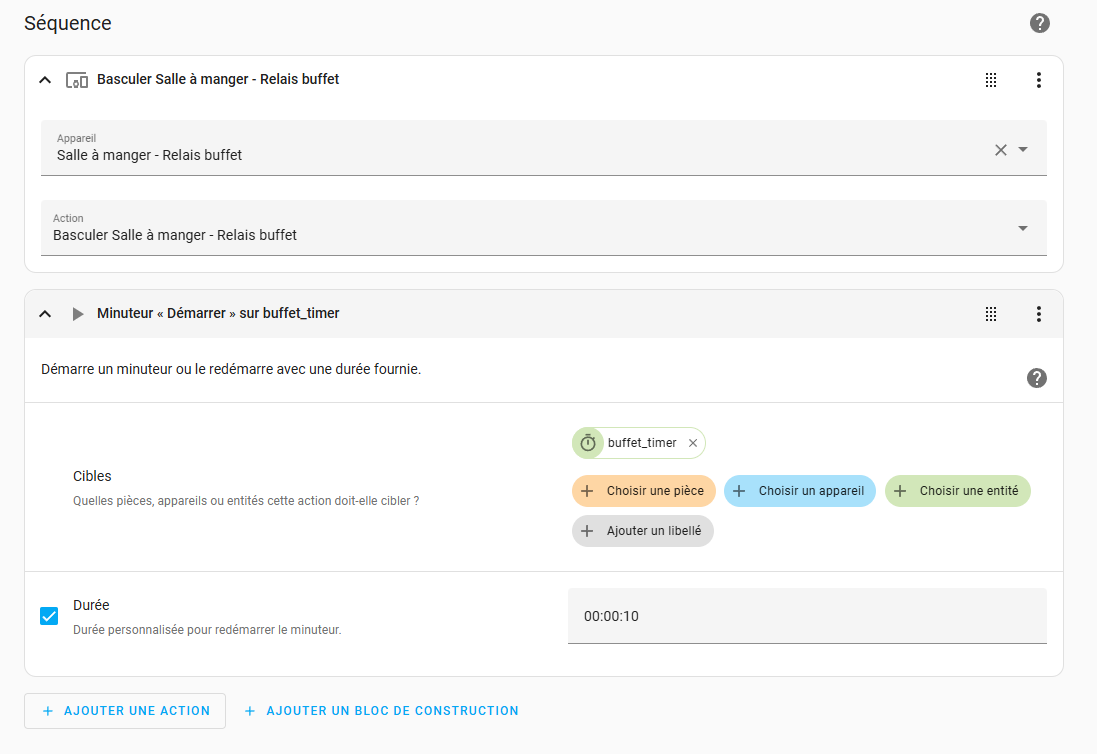This screenshot has width=1097, height=754.
Task: Click Choisir un appareil
Action: (x=800, y=491)
